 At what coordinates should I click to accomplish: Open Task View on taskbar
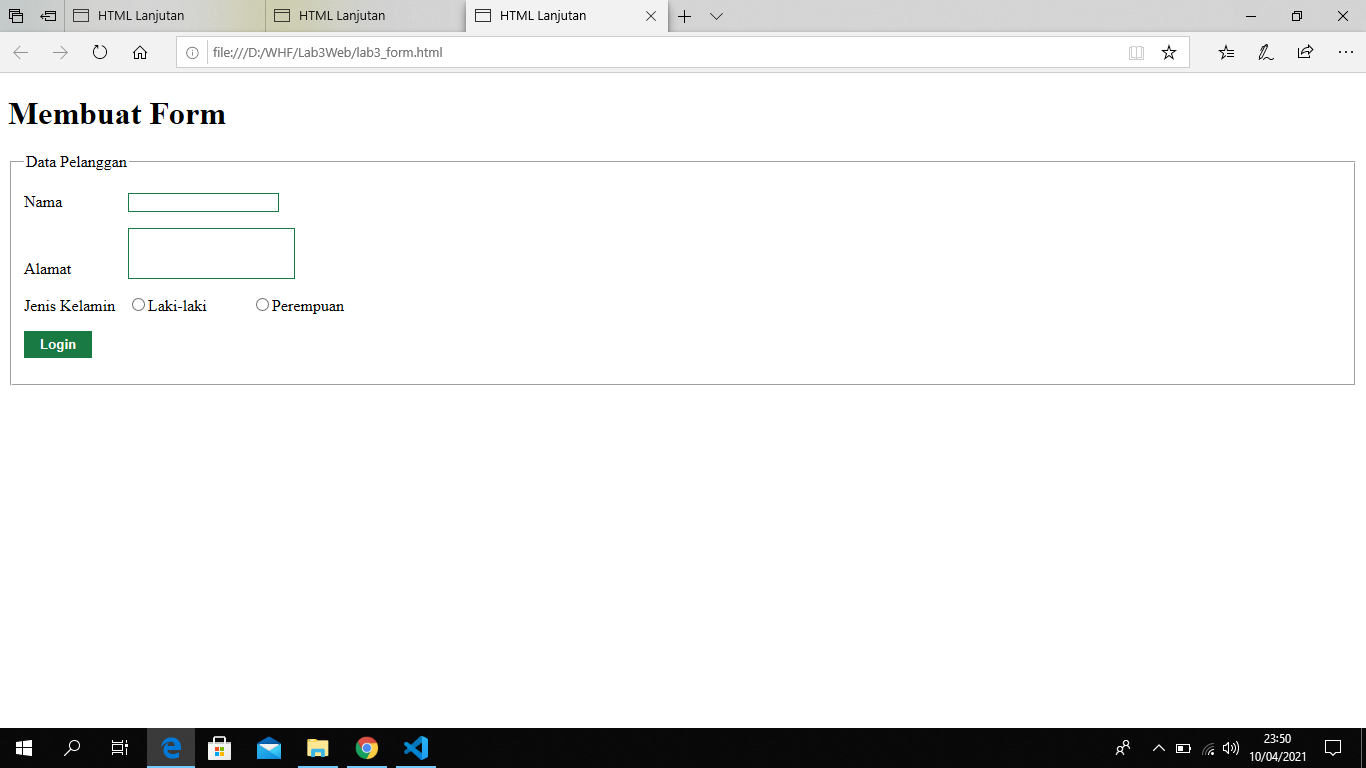point(120,748)
